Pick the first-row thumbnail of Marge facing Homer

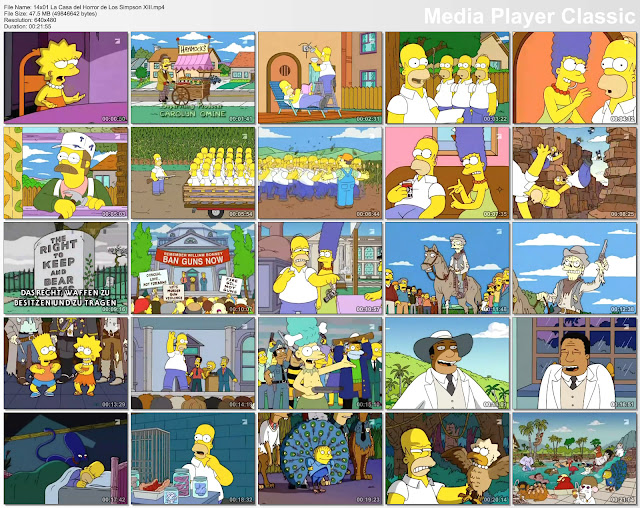[x=575, y=78]
